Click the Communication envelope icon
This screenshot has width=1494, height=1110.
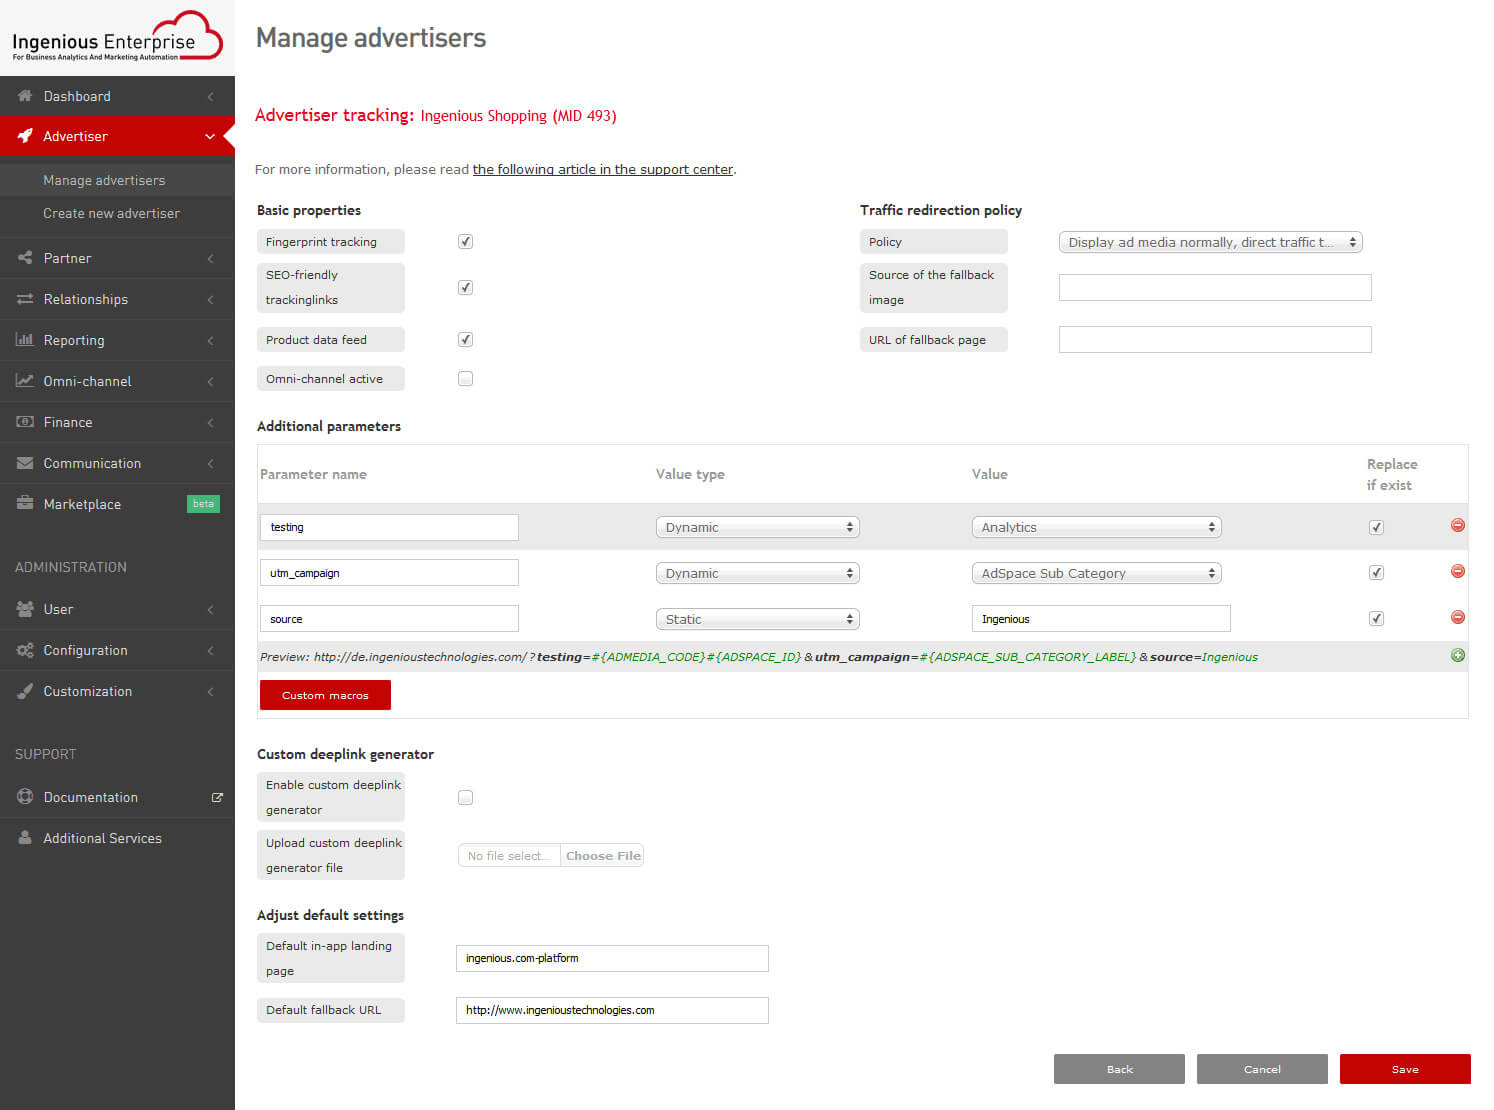(25, 463)
